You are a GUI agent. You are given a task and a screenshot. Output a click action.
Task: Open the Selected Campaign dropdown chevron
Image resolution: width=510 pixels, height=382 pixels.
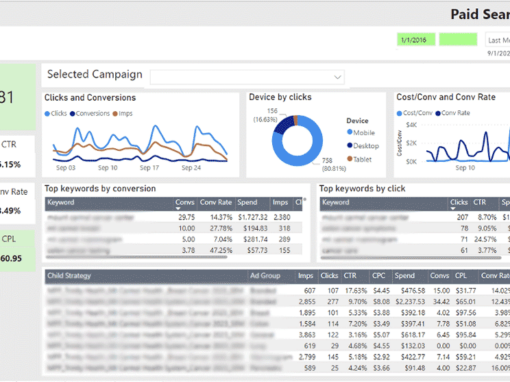point(337,77)
